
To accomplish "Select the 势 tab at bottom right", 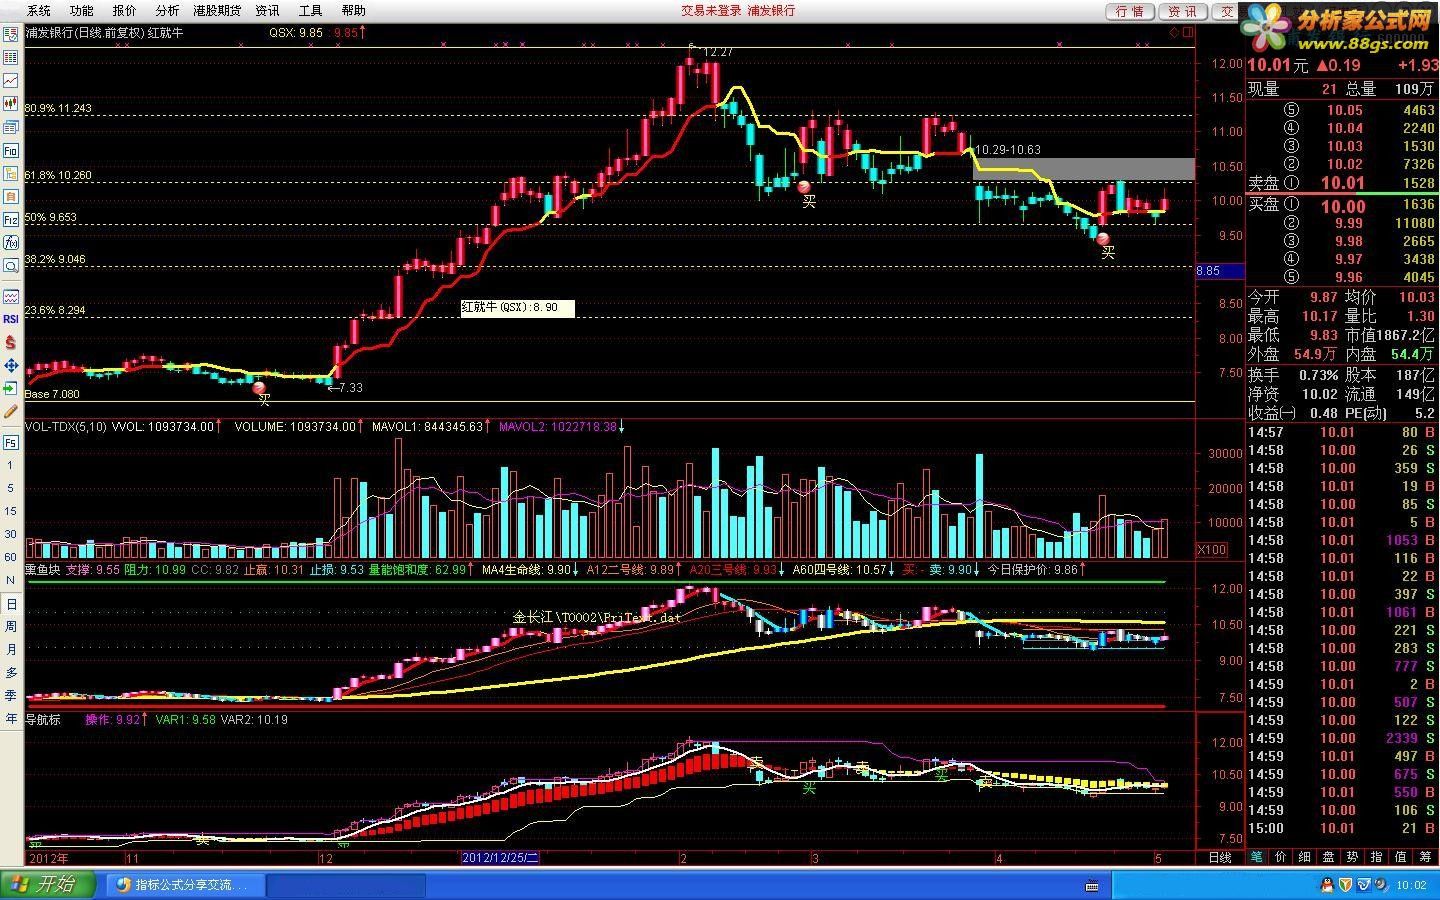I will (x=1353, y=857).
